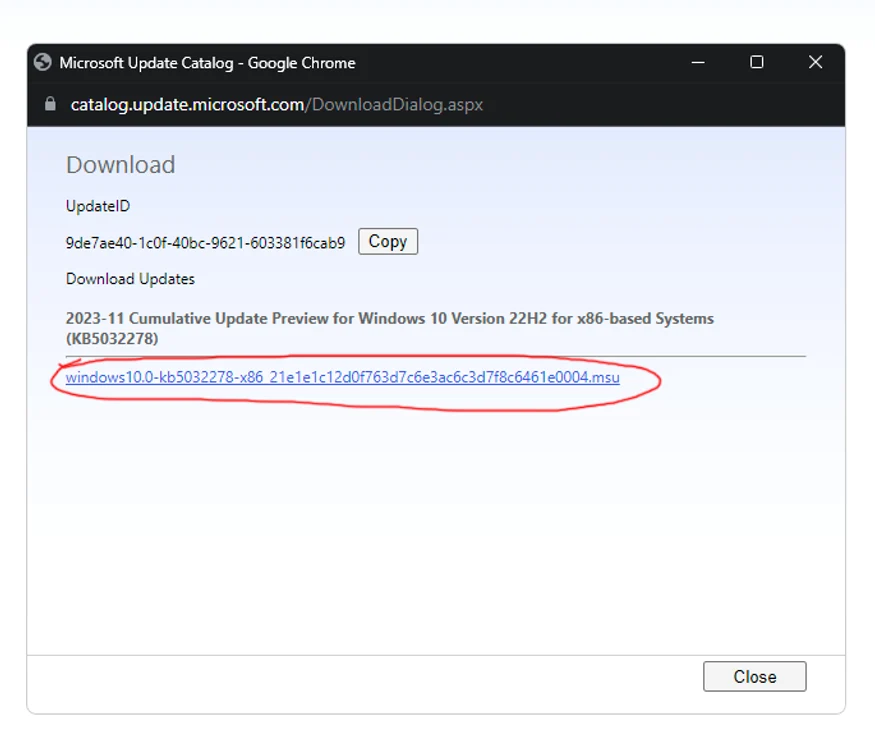Viewport: 875px width, 750px height.
Task: Click the UpdateID value 9de7ae40-1c0f-40bc-9621-603381f6cab9
Action: pos(205,243)
